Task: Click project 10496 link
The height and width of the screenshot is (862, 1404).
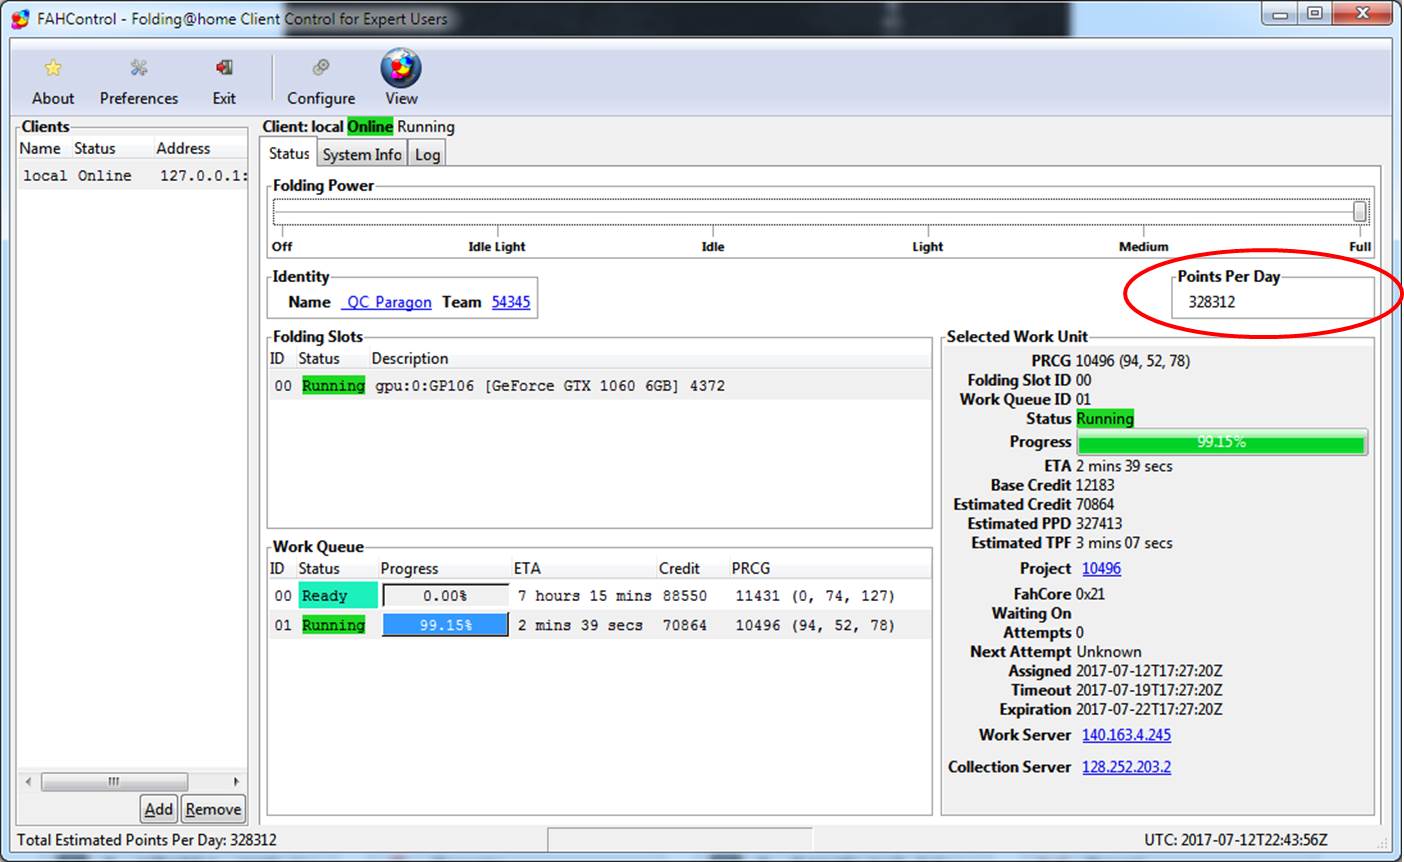Action: tap(1101, 568)
